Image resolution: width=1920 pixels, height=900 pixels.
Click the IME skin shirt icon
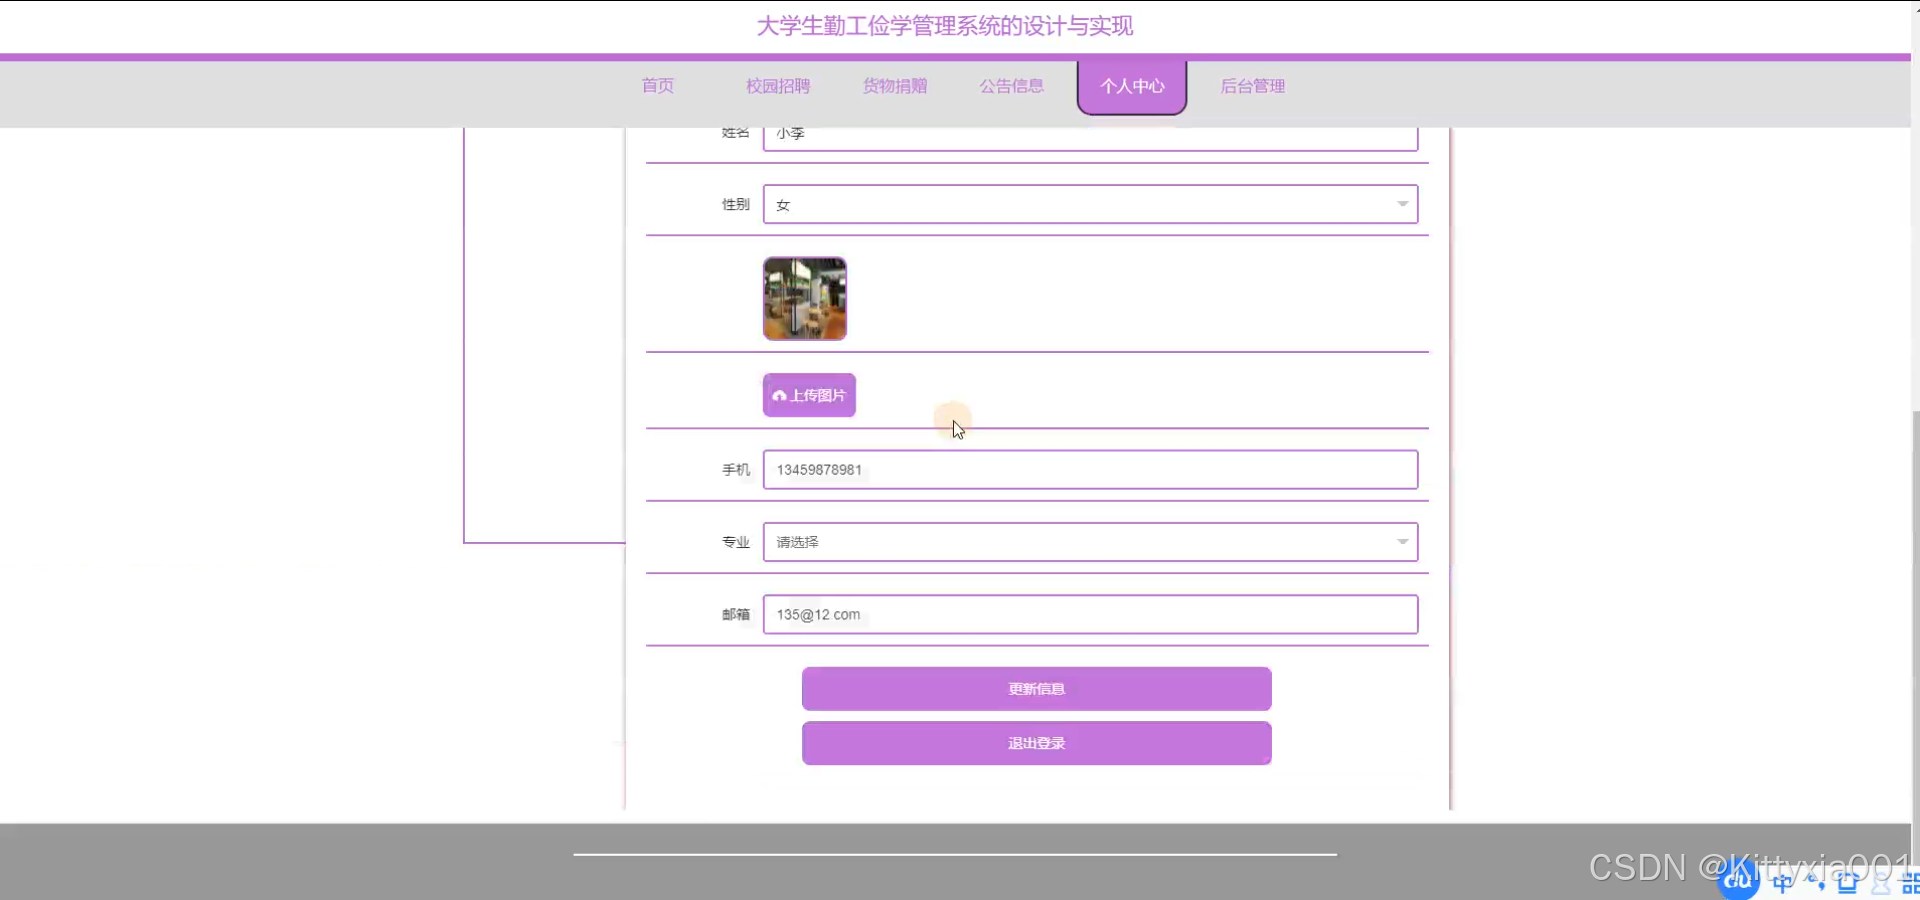[1847, 882]
